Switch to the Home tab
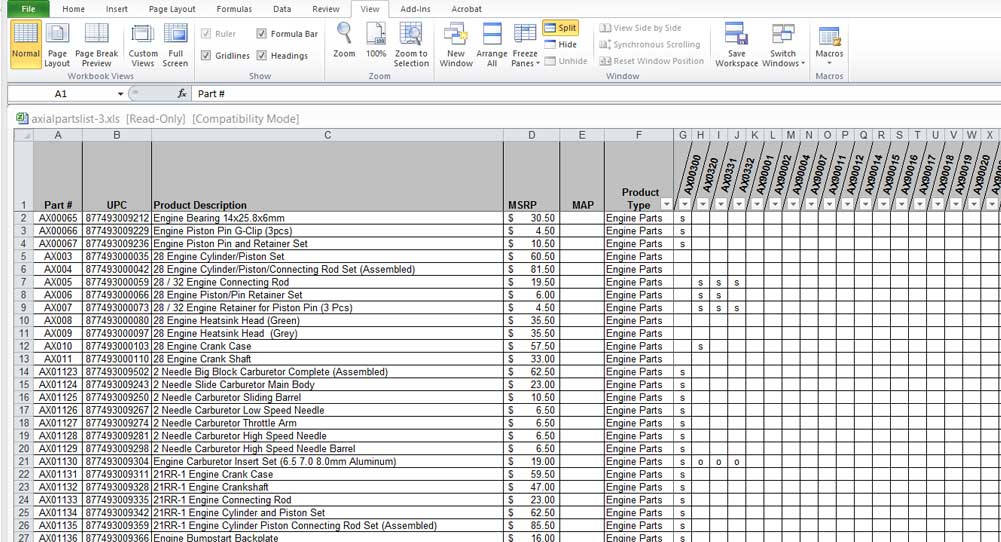Viewport: 1001px width, 542px height. point(73,9)
